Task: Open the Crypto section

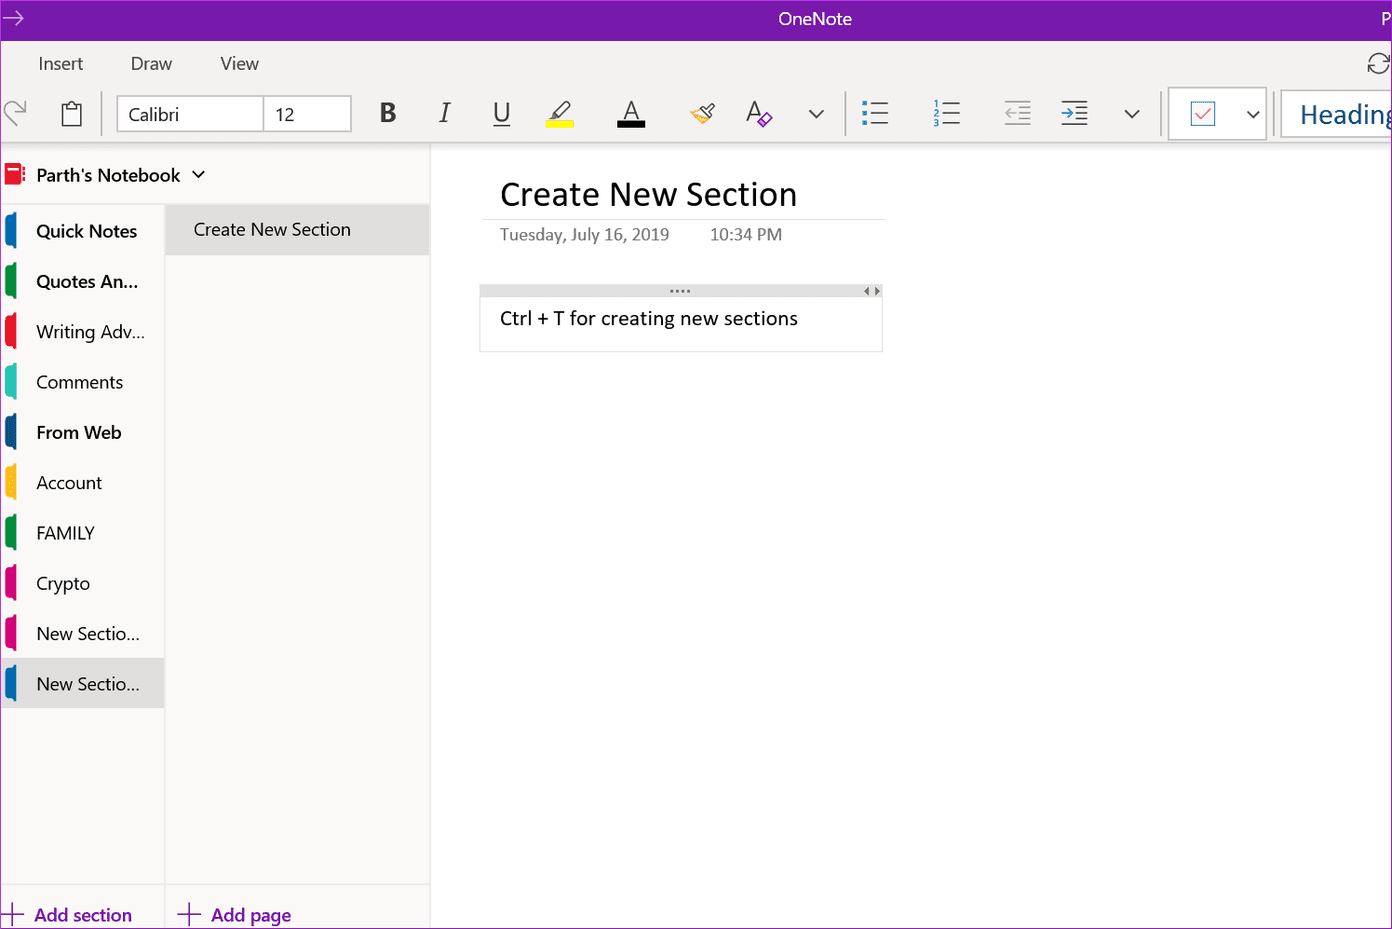Action: (x=82, y=583)
